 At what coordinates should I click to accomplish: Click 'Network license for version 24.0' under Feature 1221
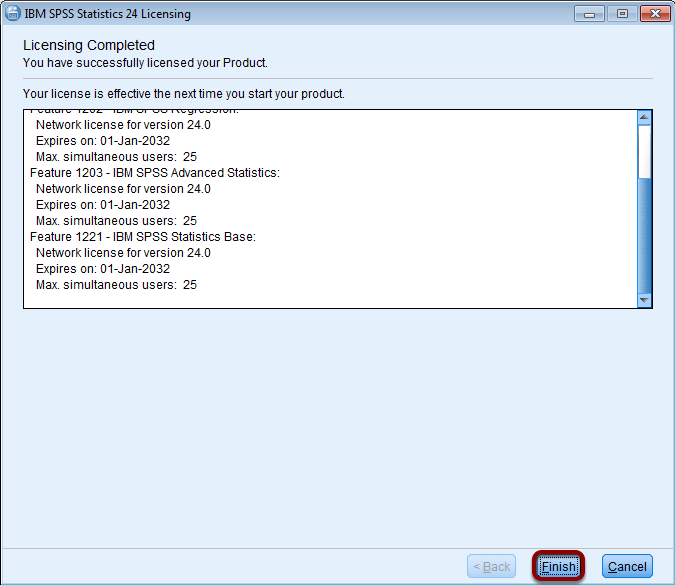click(123, 253)
